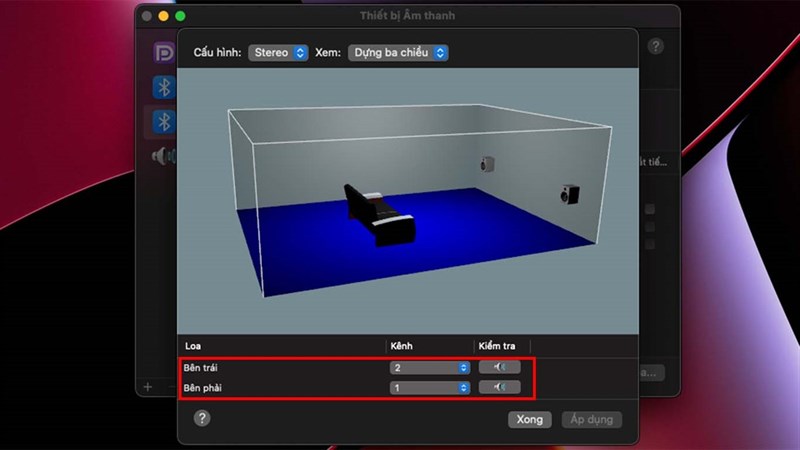Click the Kiểm tra column header
The width and height of the screenshot is (800, 450).
click(497, 346)
